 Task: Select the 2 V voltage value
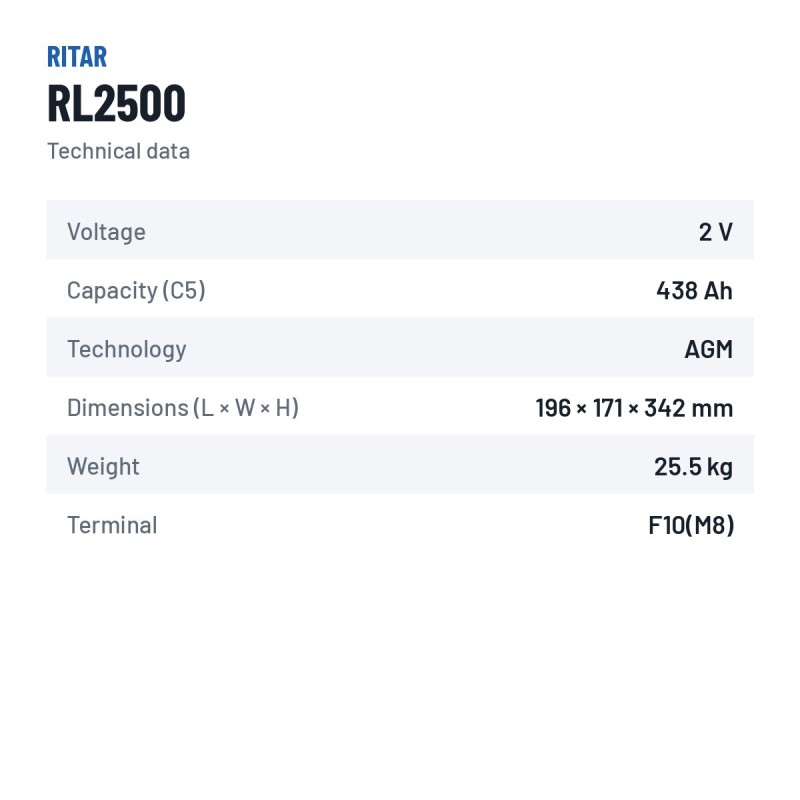pyautogui.click(x=716, y=232)
